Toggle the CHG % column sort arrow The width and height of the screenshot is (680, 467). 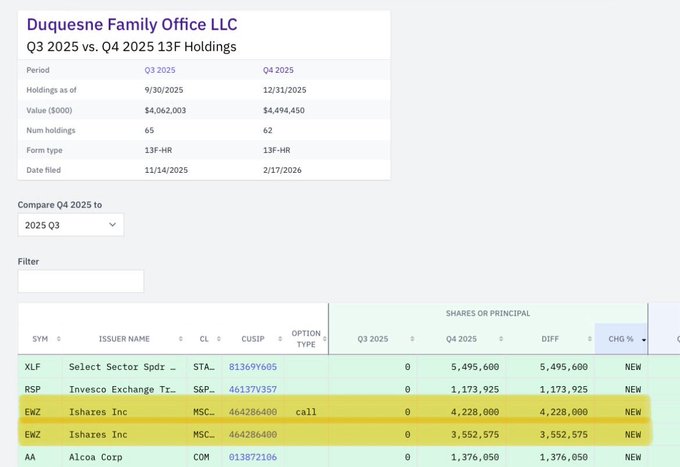(x=641, y=339)
